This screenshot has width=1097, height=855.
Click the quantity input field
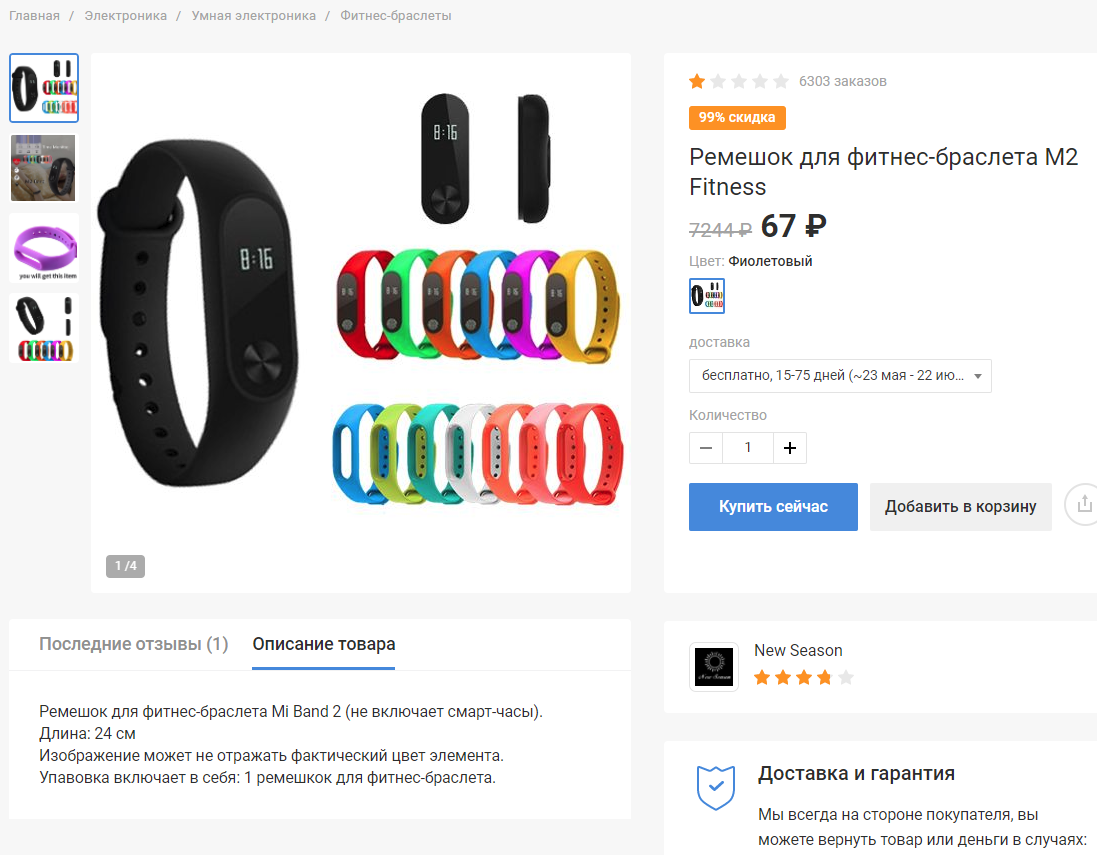click(x=748, y=448)
